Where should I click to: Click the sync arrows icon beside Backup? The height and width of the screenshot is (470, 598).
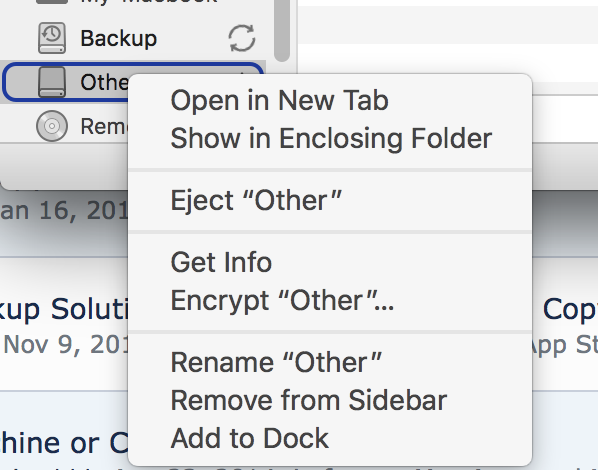pyautogui.click(x=242, y=38)
